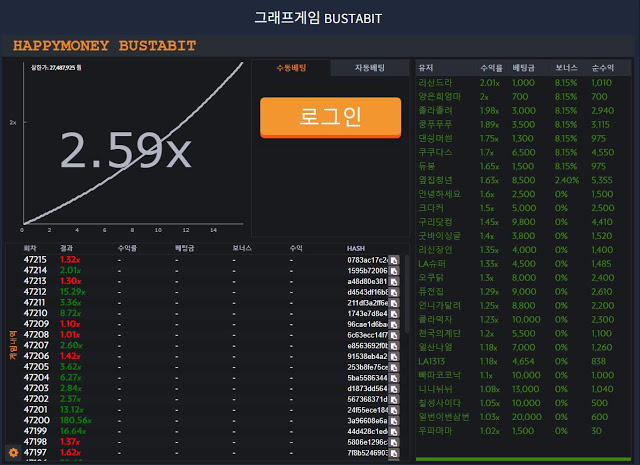640x465 pixels.
Task: Select the 180.56x result of round 47200
Action: (76, 421)
